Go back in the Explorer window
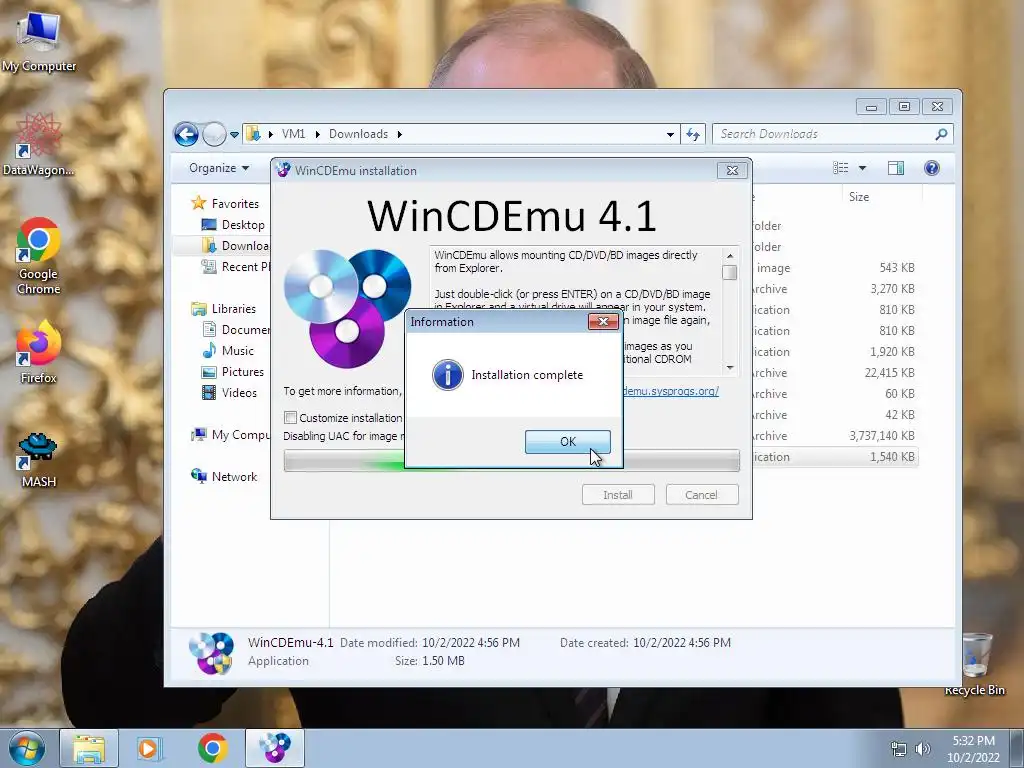 click(186, 135)
